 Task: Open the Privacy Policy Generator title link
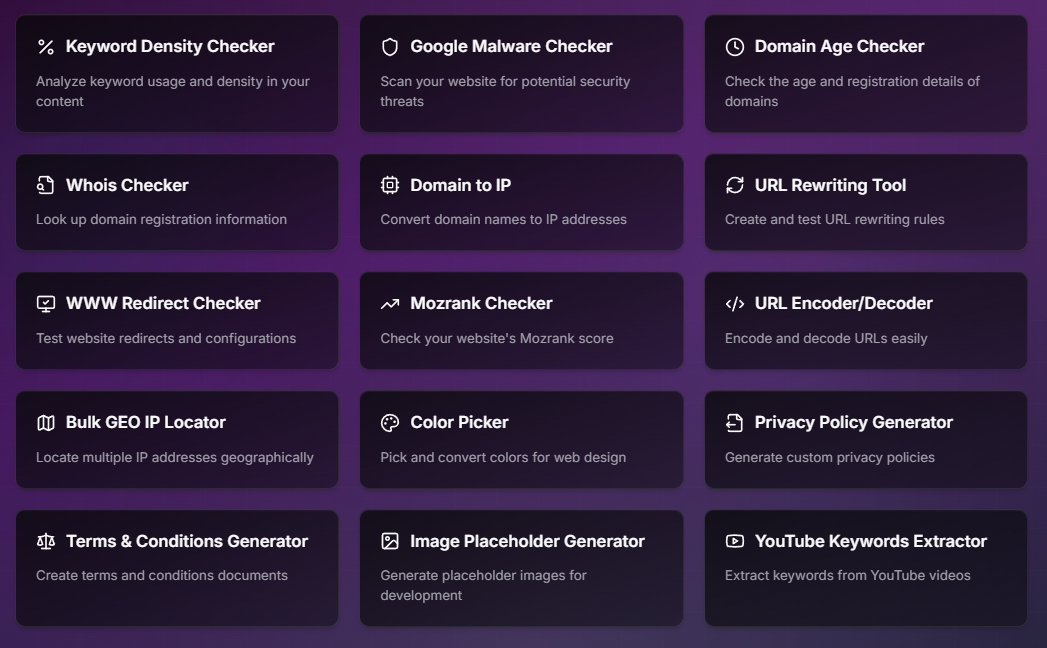[x=853, y=422]
